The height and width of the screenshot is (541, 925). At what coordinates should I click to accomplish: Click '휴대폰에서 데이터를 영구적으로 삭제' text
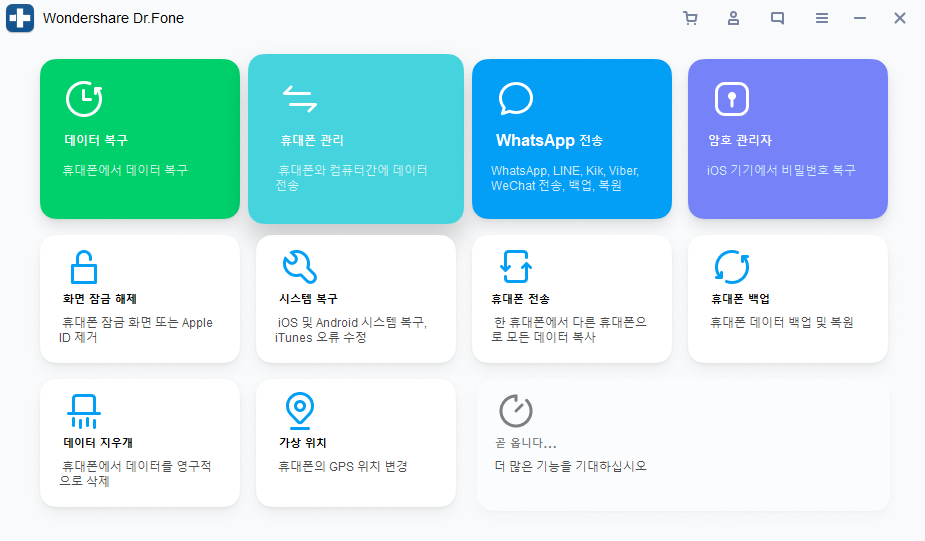coord(135,473)
